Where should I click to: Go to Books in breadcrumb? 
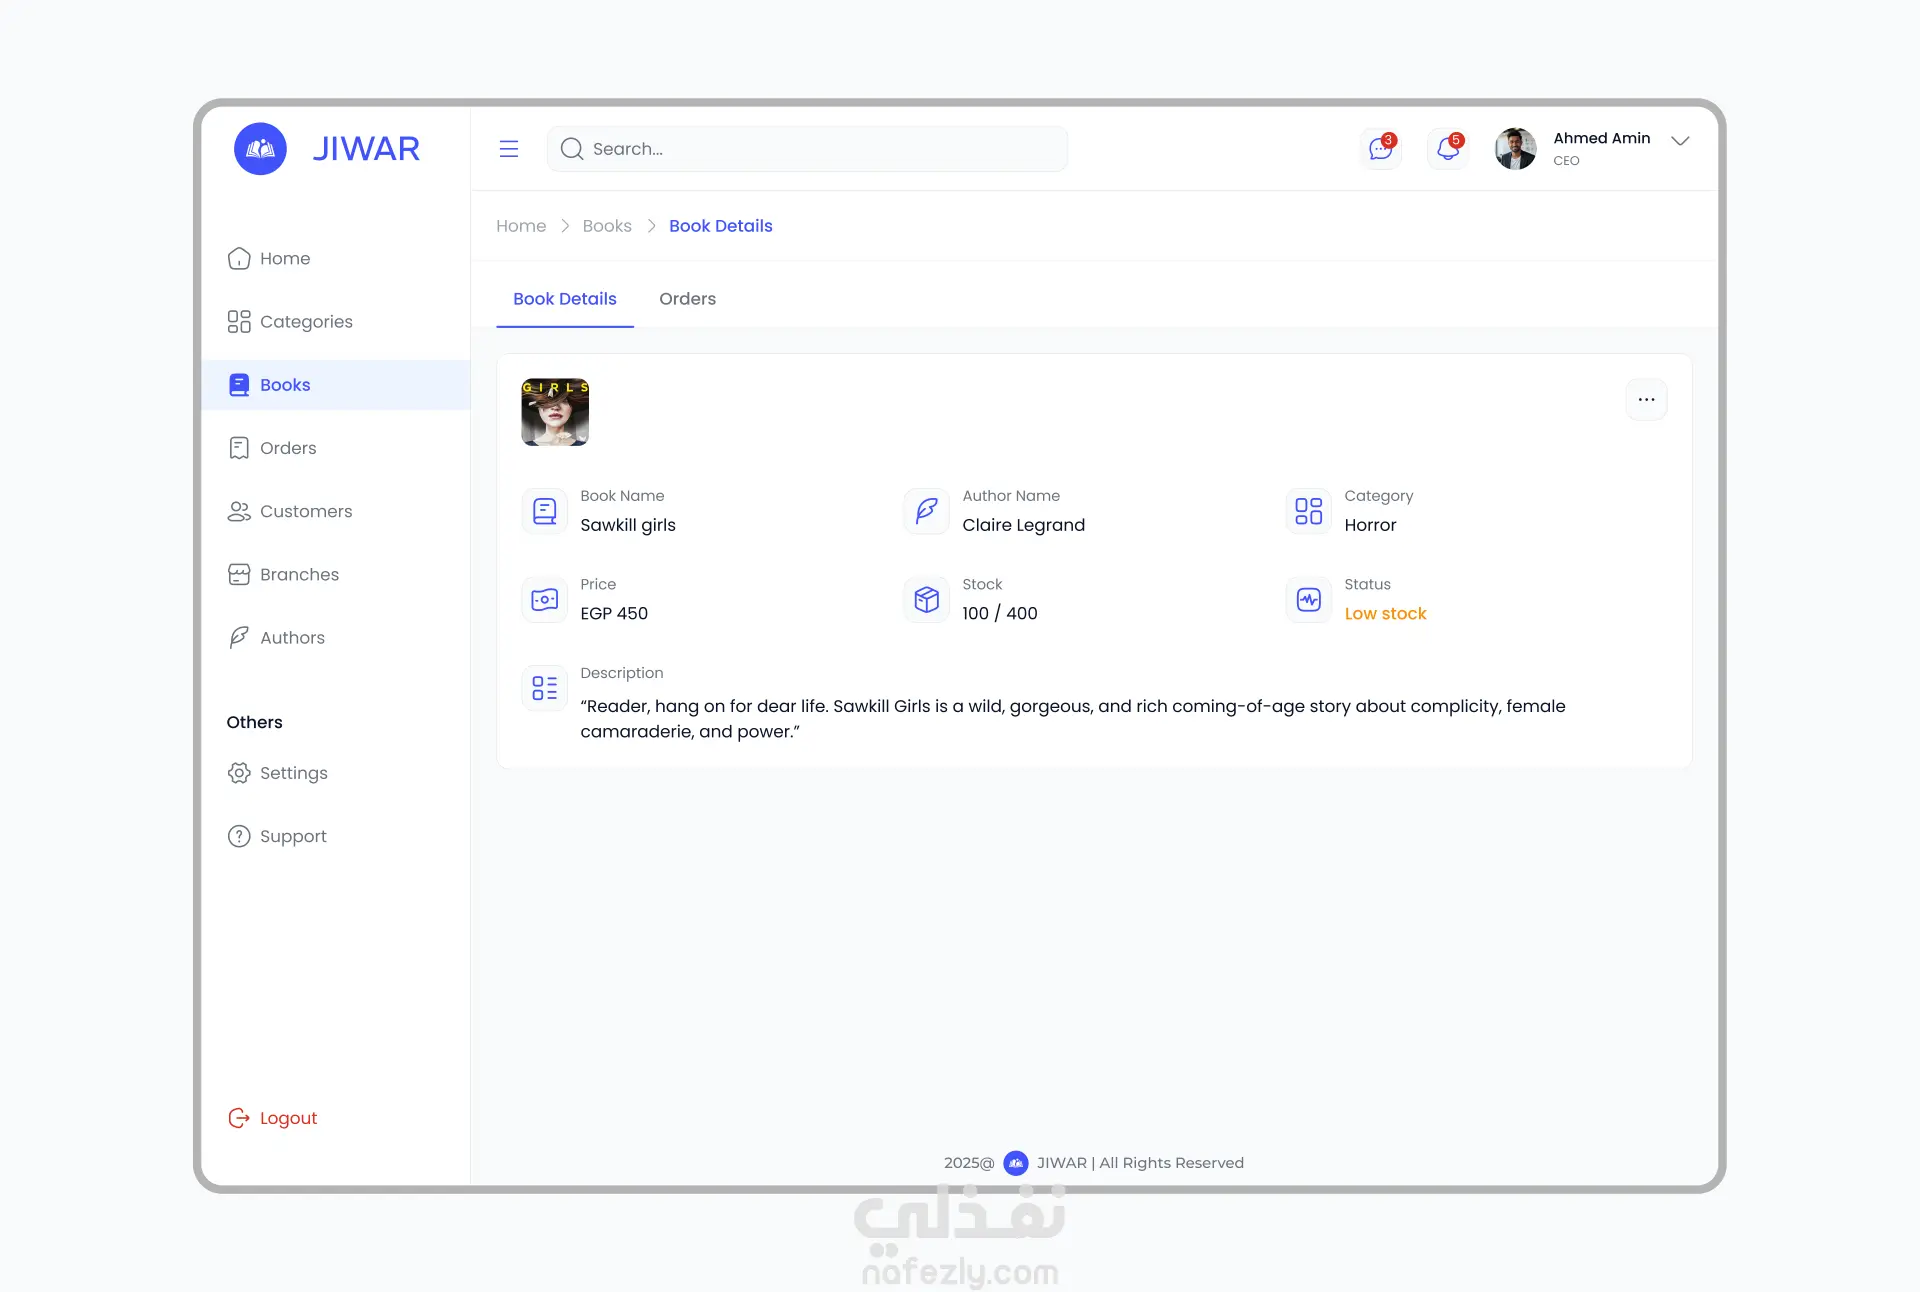pyautogui.click(x=607, y=226)
